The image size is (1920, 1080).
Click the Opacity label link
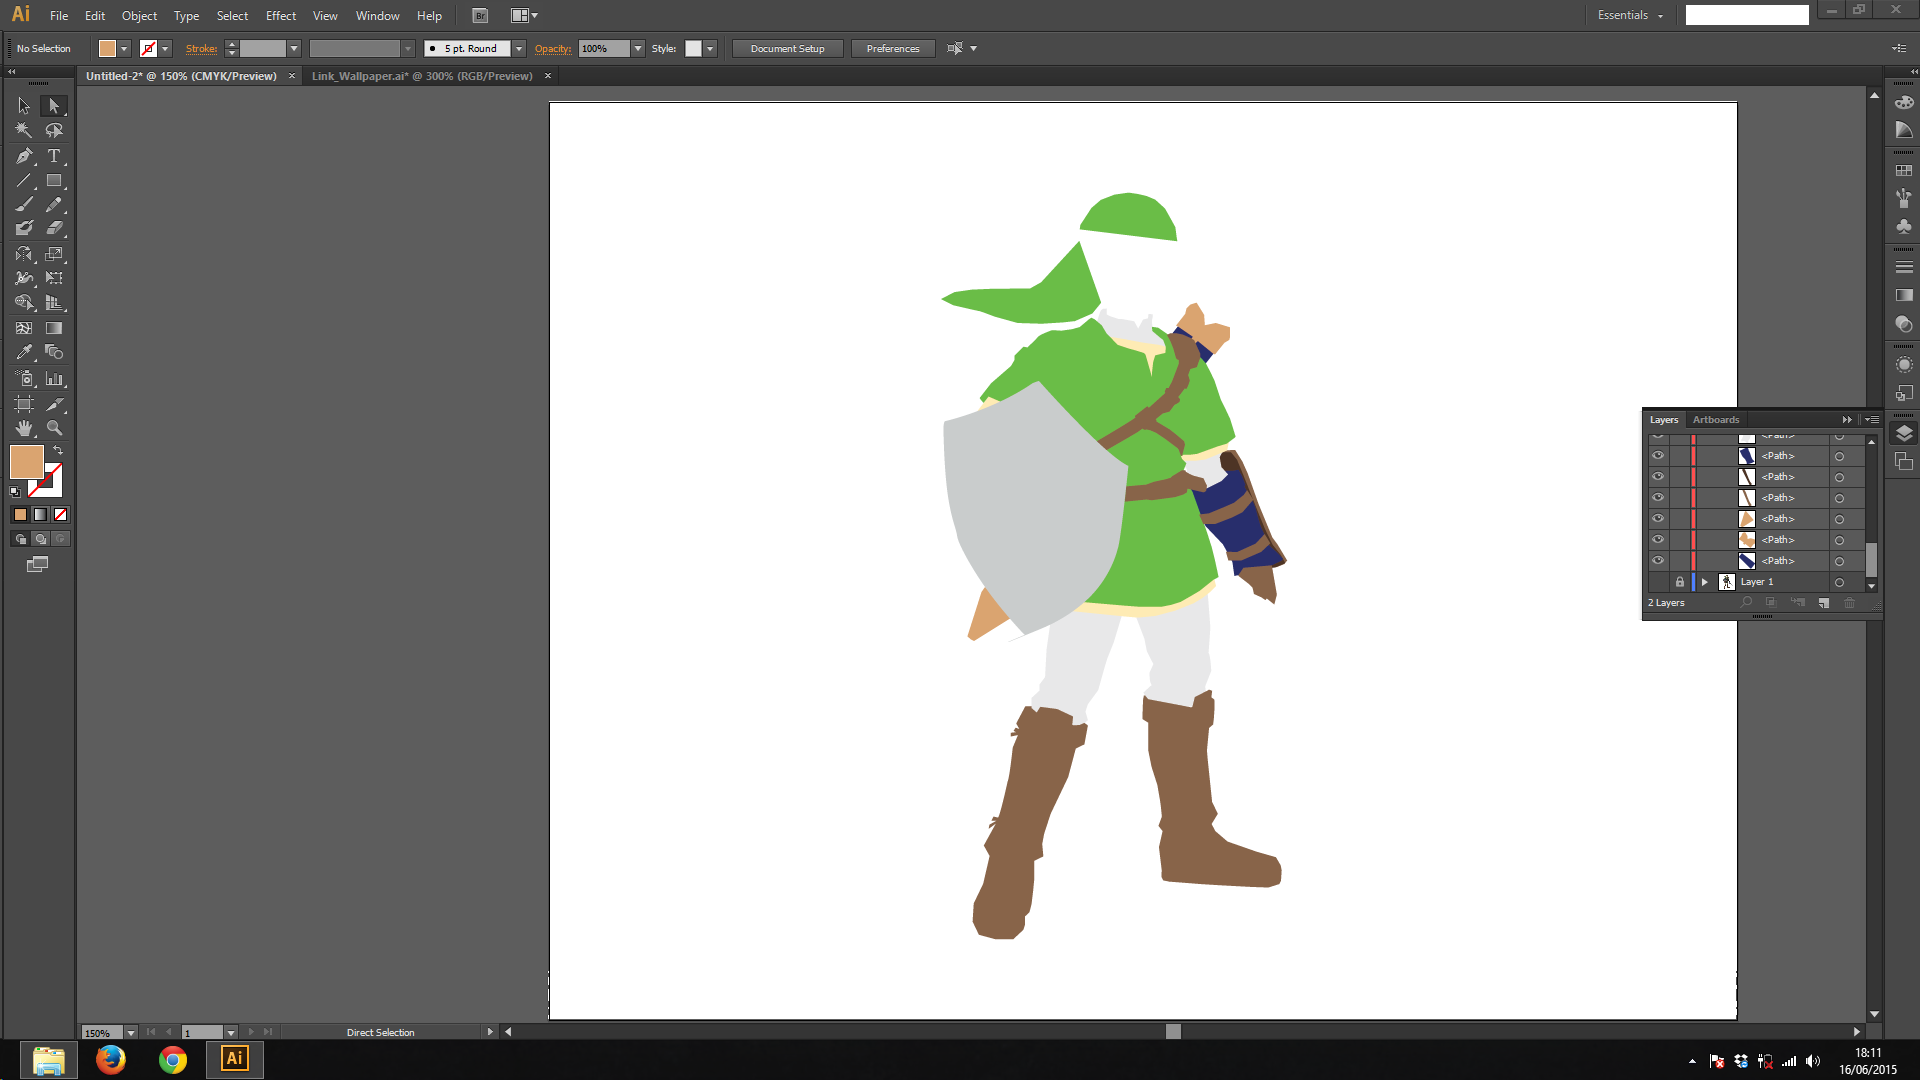click(x=553, y=49)
